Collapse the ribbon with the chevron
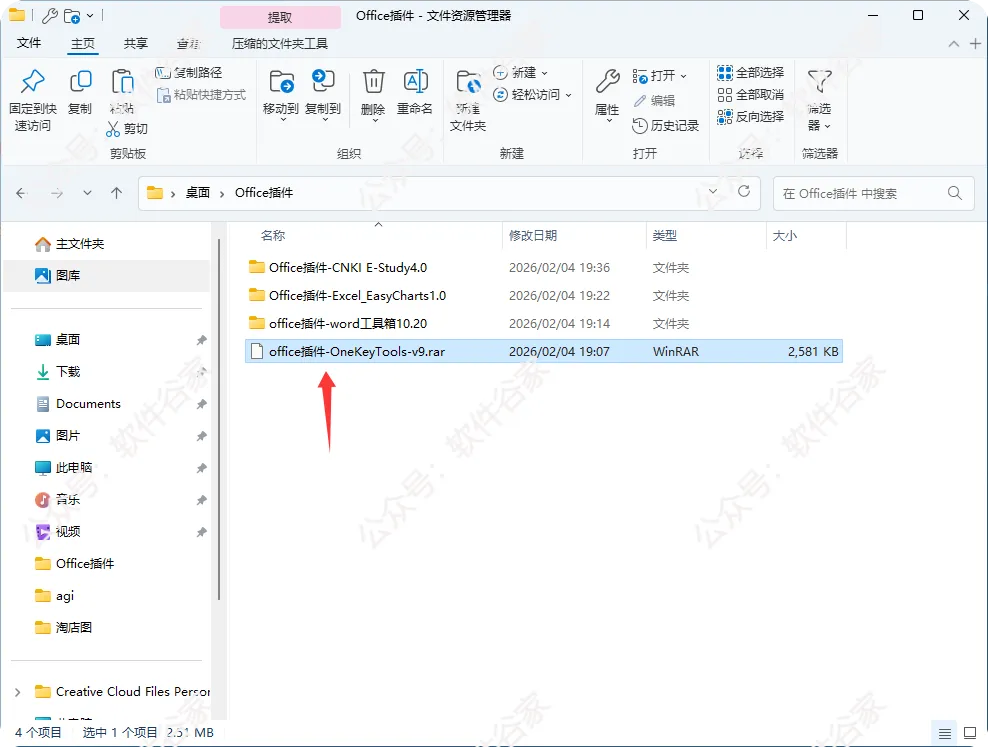 pos(954,43)
